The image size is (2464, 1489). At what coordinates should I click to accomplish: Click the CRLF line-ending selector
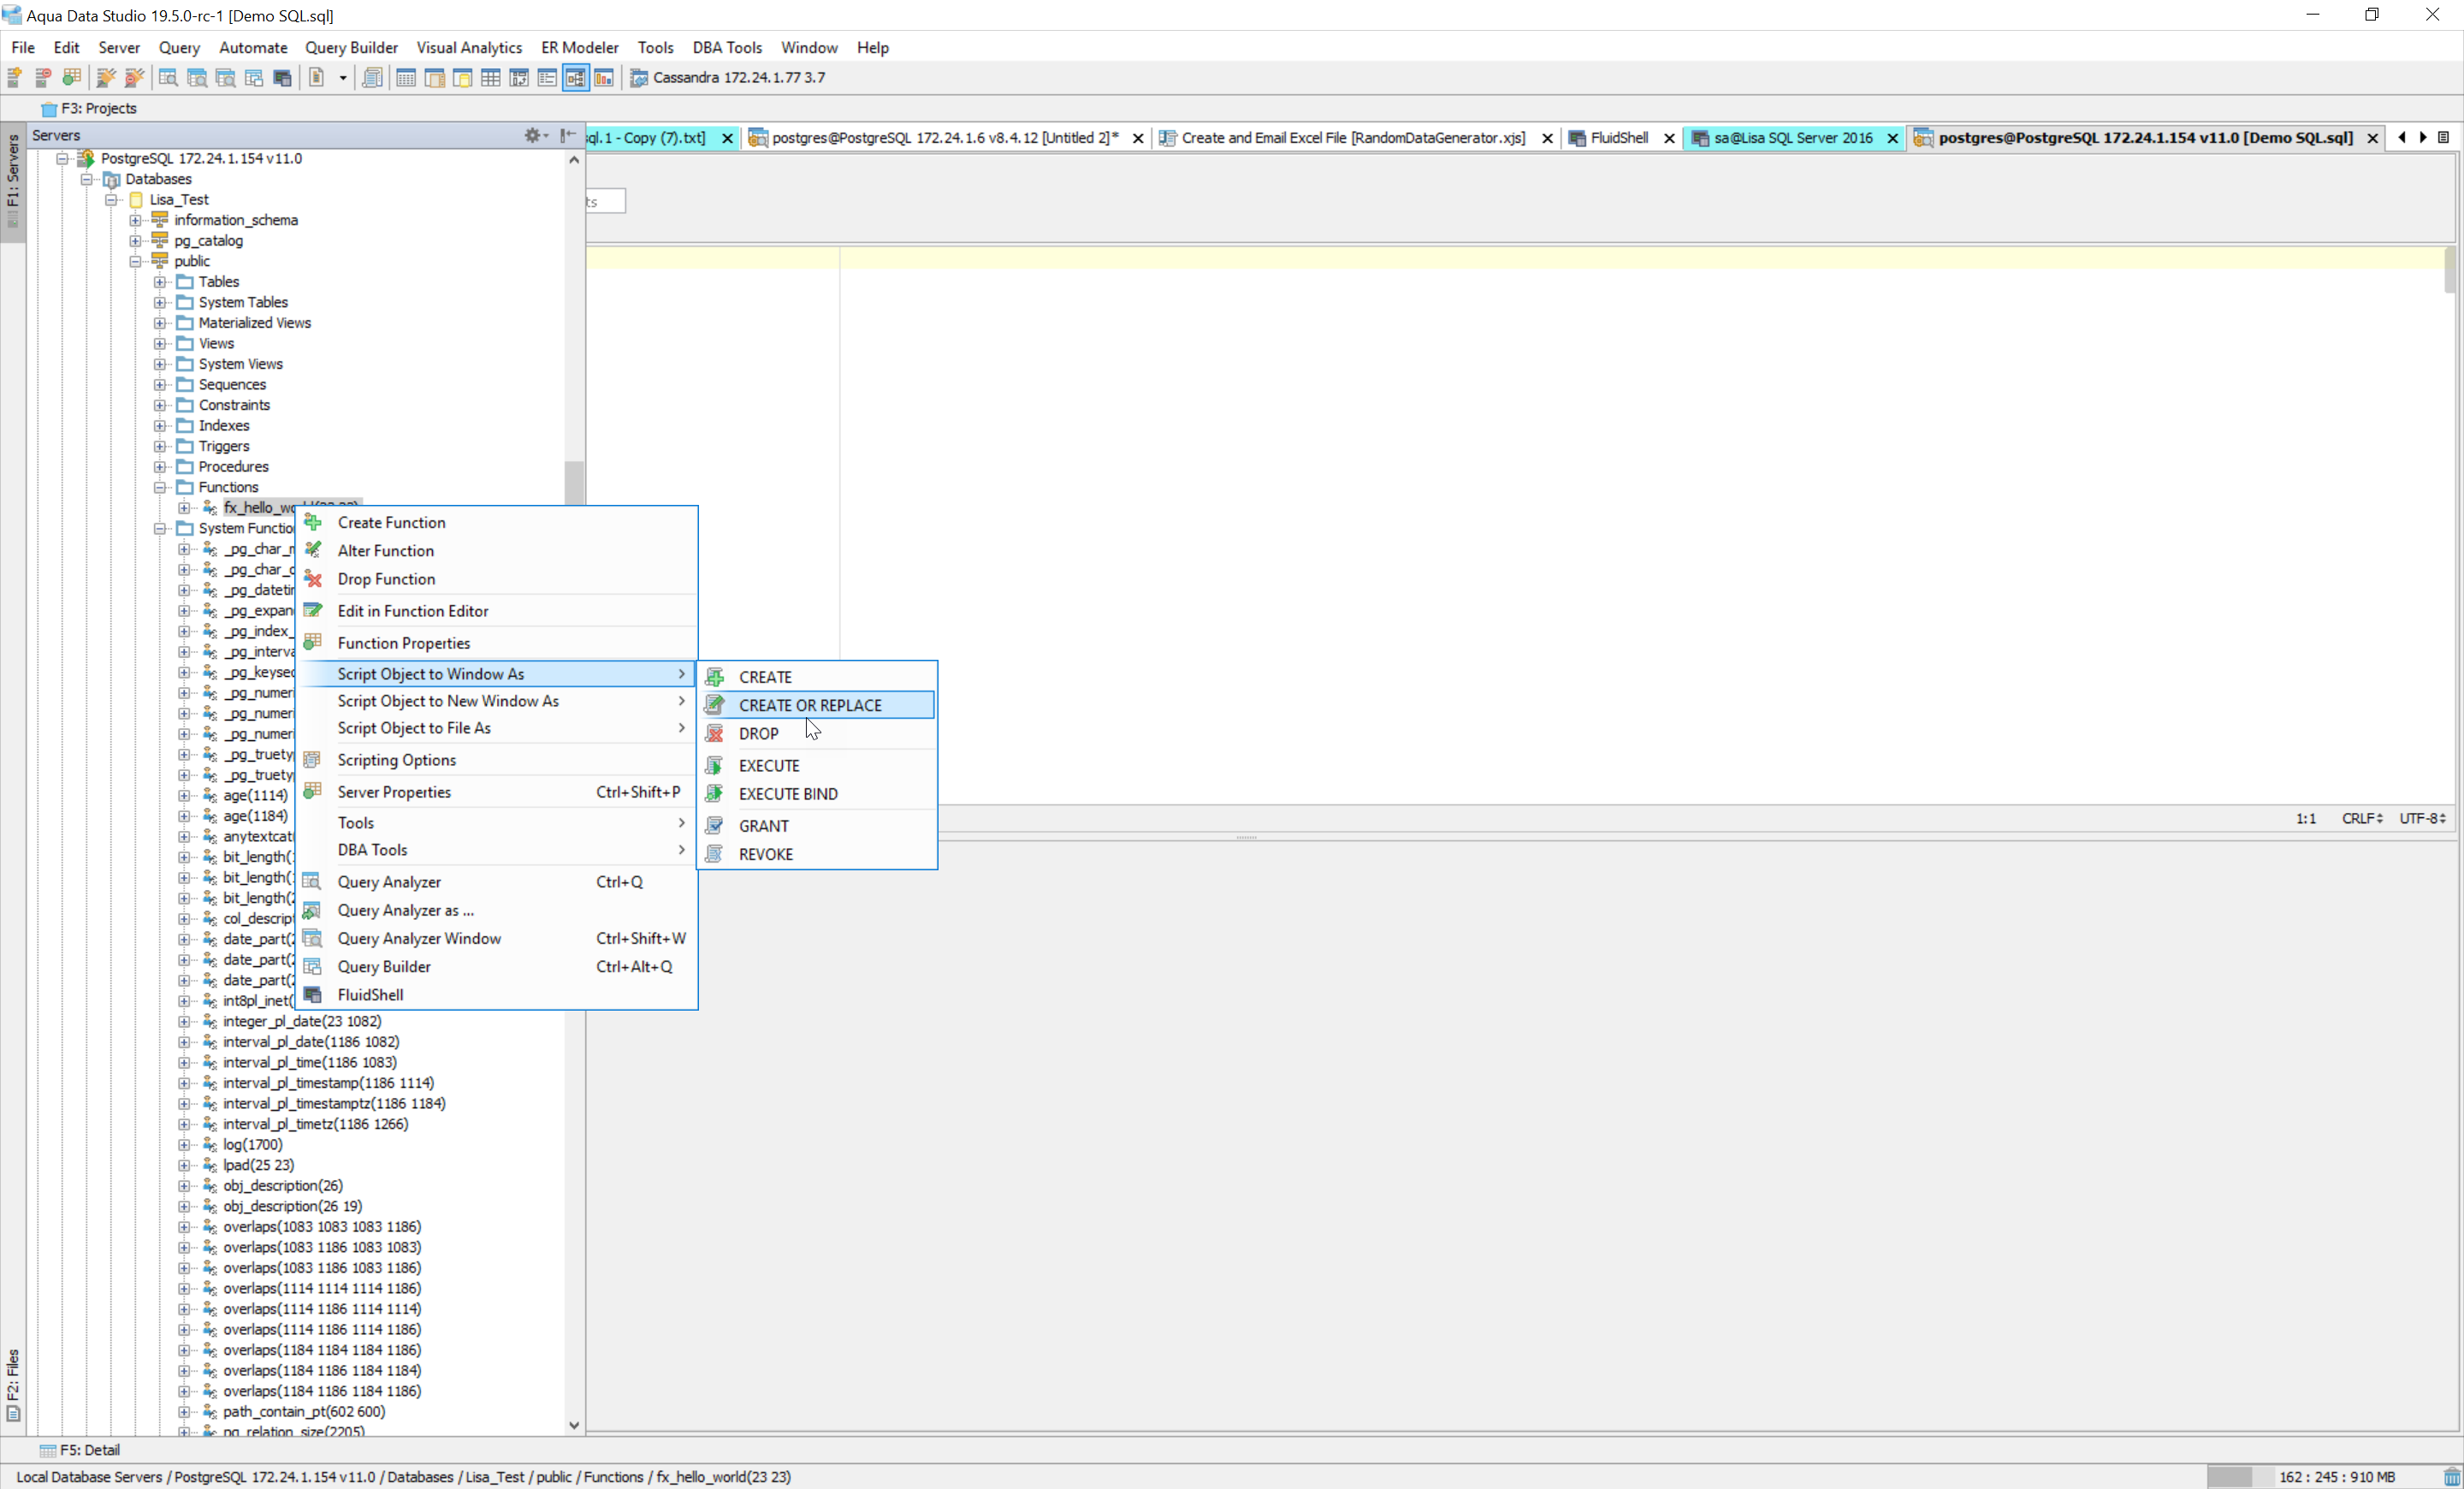2361,818
